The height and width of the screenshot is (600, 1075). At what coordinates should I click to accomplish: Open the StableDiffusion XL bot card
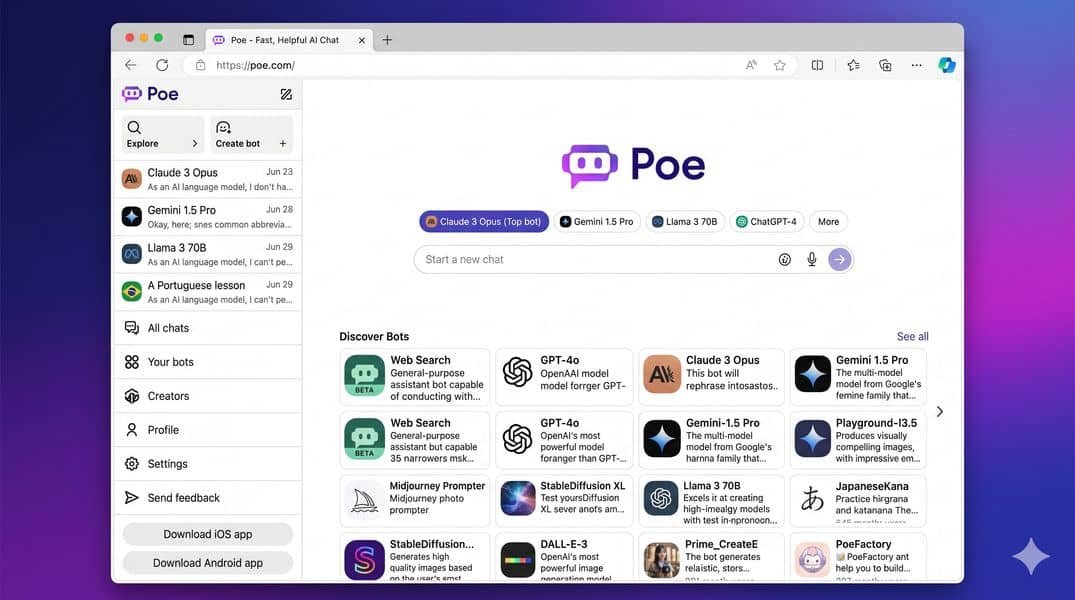[564, 501]
